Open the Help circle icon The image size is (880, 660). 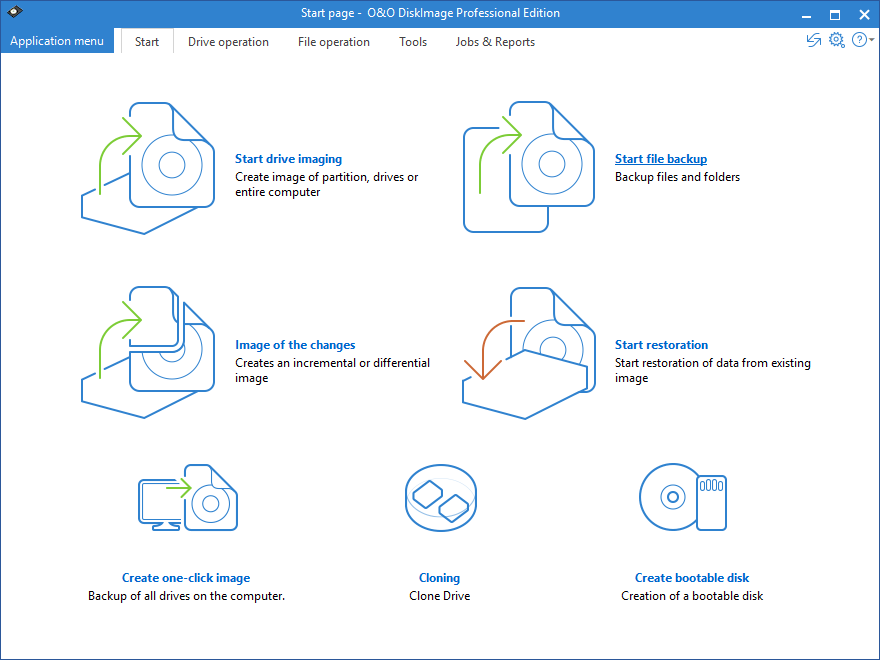click(x=859, y=40)
